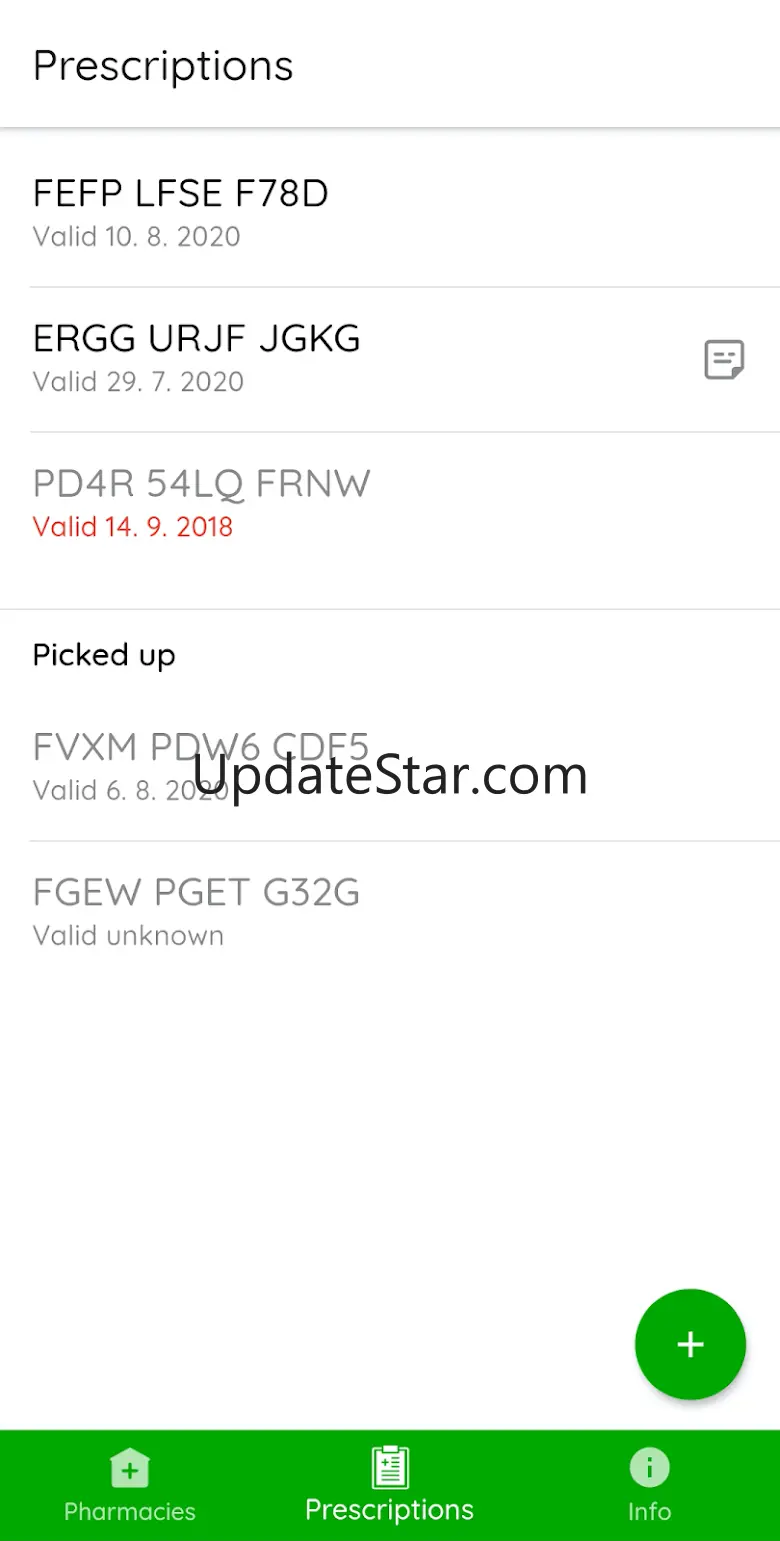
Task: Open the note icon on ERGG URJF JGKG
Action: [724, 360]
